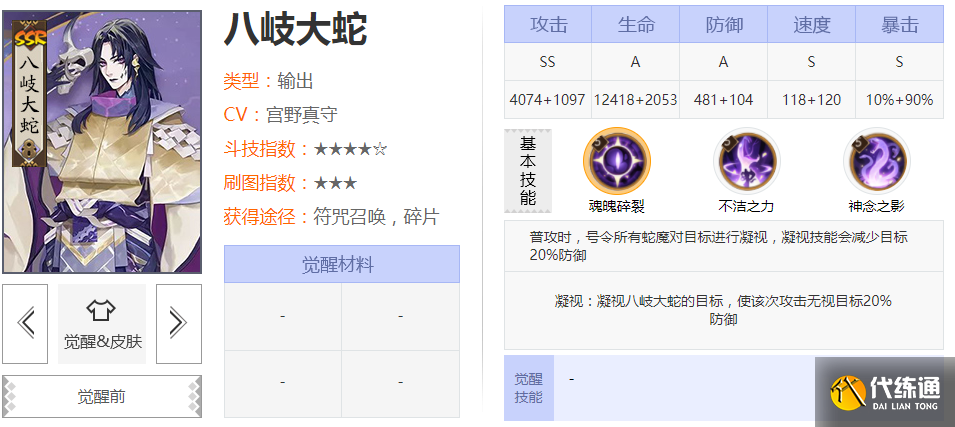Select the 魂魄碎裂 skill icon
This screenshot has height=427, width=955.
(x=617, y=162)
